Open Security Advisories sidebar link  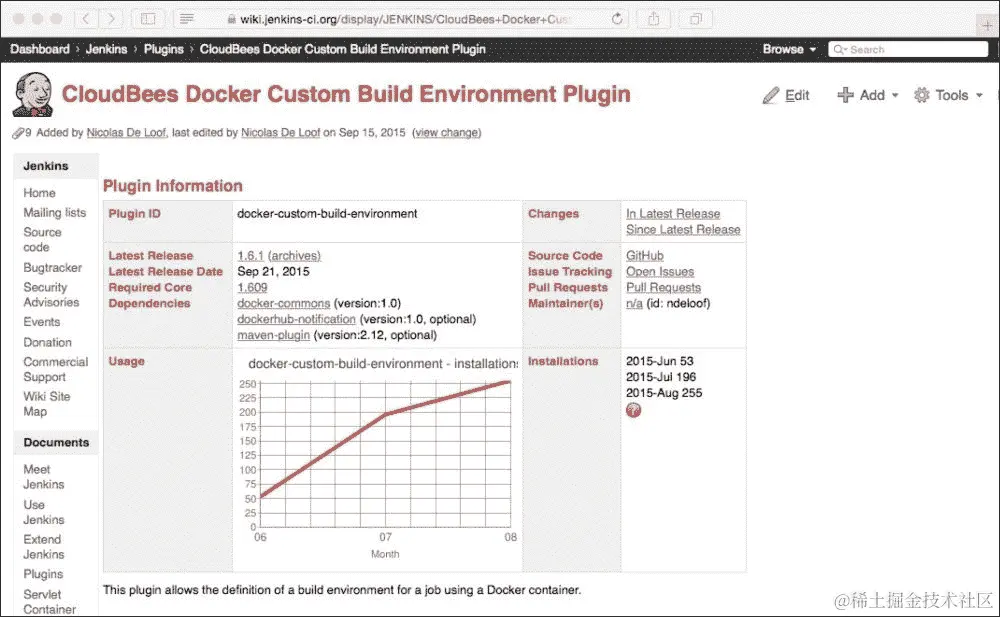[51, 295]
